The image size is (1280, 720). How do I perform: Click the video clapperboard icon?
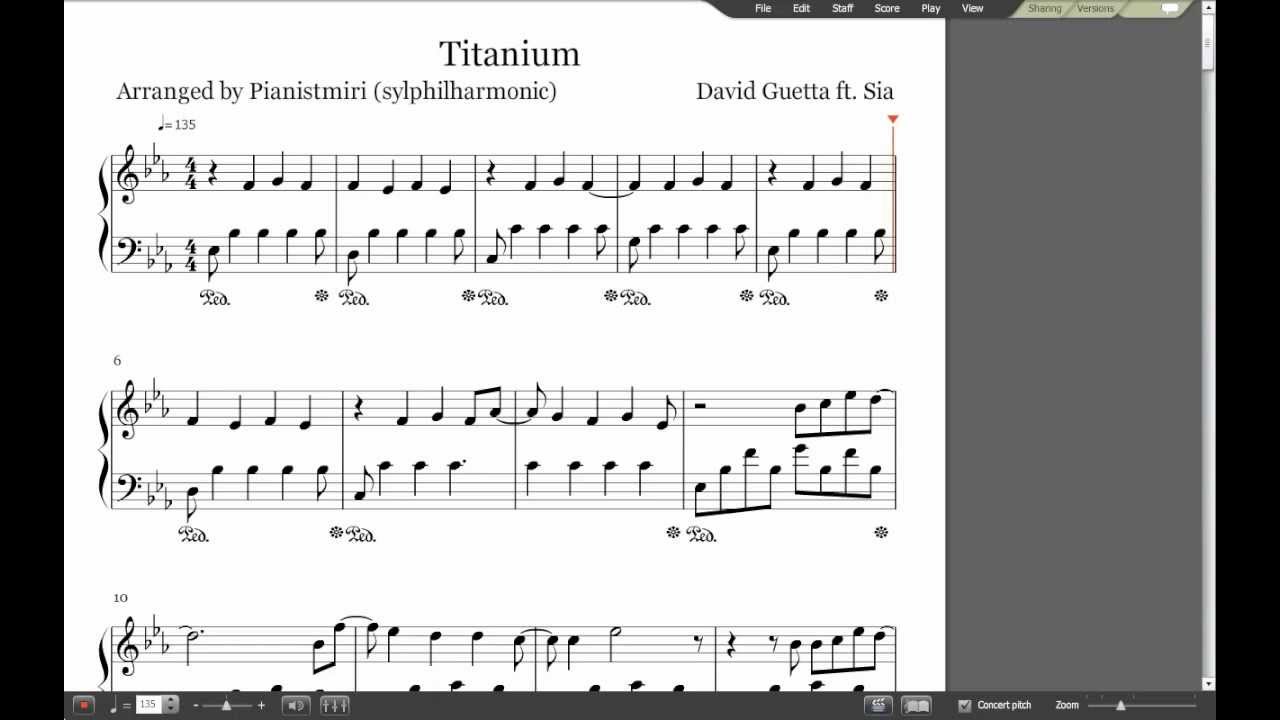[x=878, y=705]
